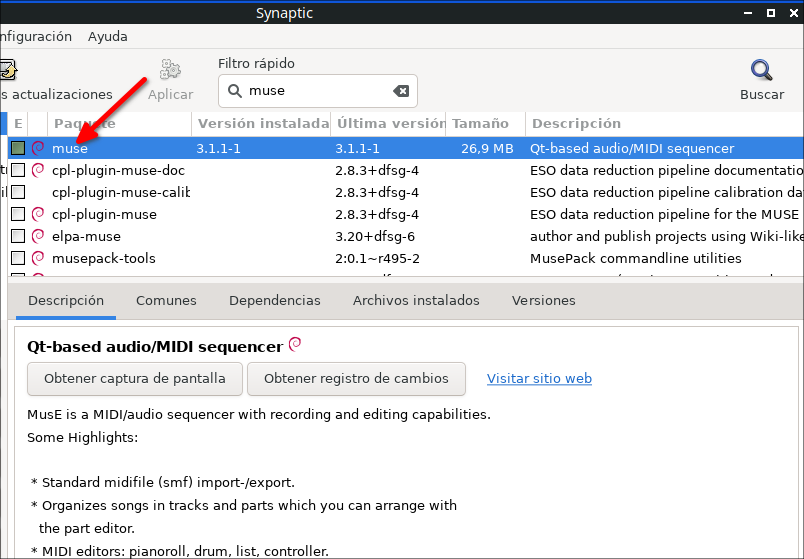This screenshot has height=559, width=804.
Task: Open the Visitar sitio web link
Action: click(x=539, y=378)
